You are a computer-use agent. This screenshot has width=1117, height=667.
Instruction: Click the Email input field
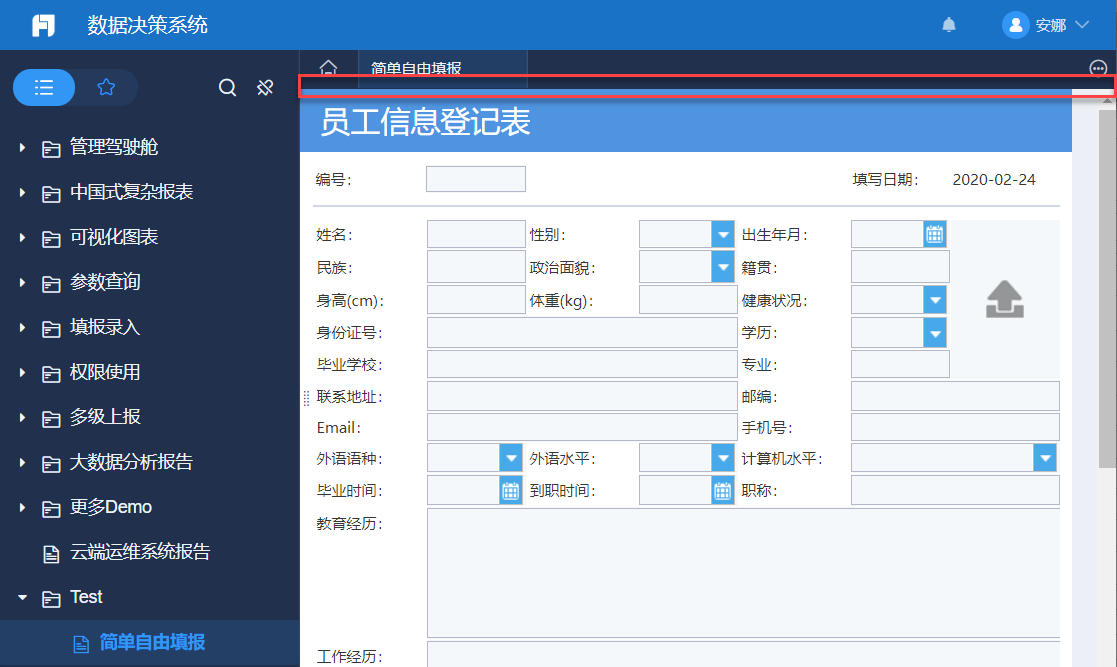click(582, 427)
